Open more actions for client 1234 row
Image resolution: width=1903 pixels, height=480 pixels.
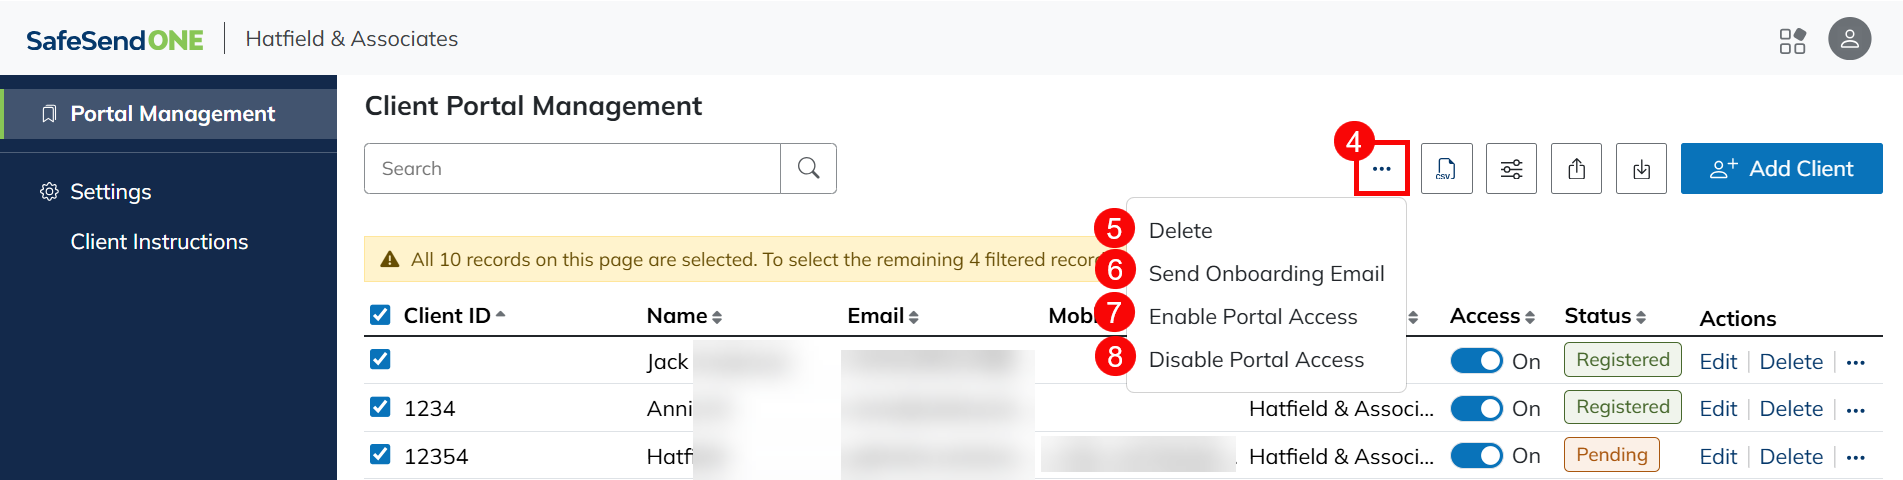[1856, 409]
